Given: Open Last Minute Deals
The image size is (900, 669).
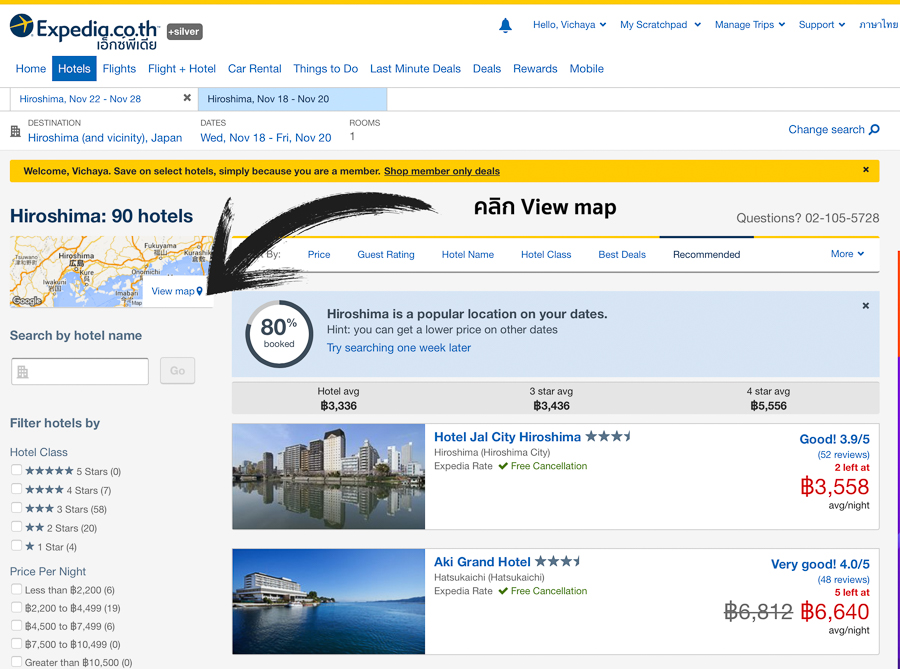Looking at the screenshot, I should pyautogui.click(x=415, y=68).
